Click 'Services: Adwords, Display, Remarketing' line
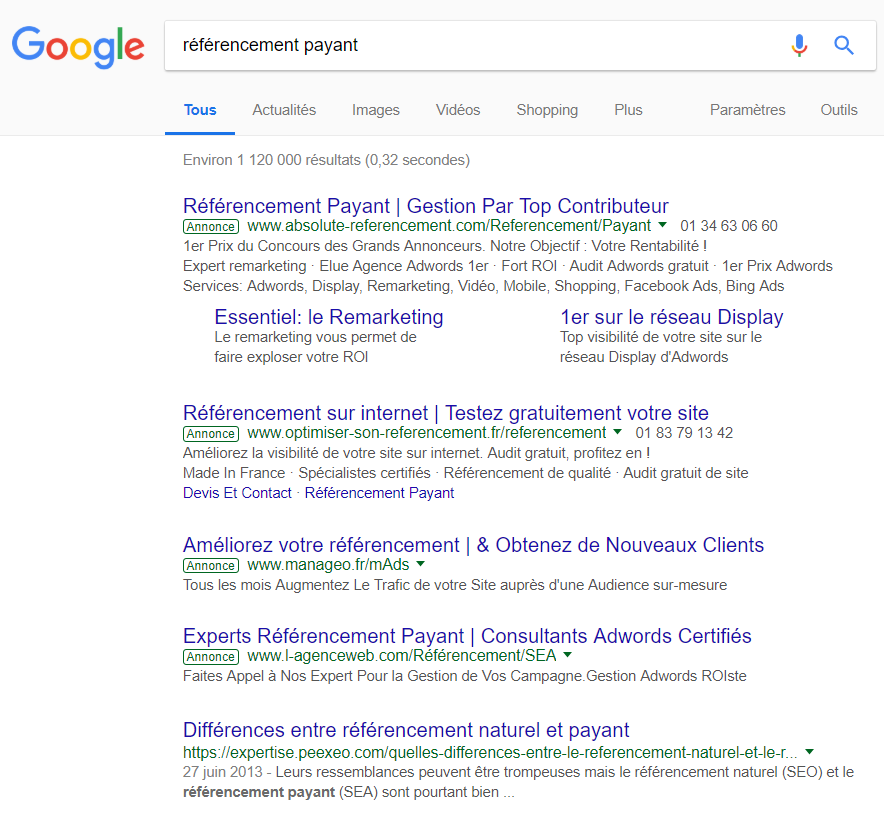 [483, 286]
